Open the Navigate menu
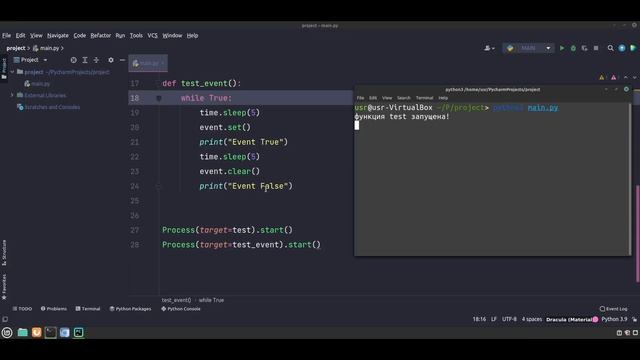 [x=58, y=36]
